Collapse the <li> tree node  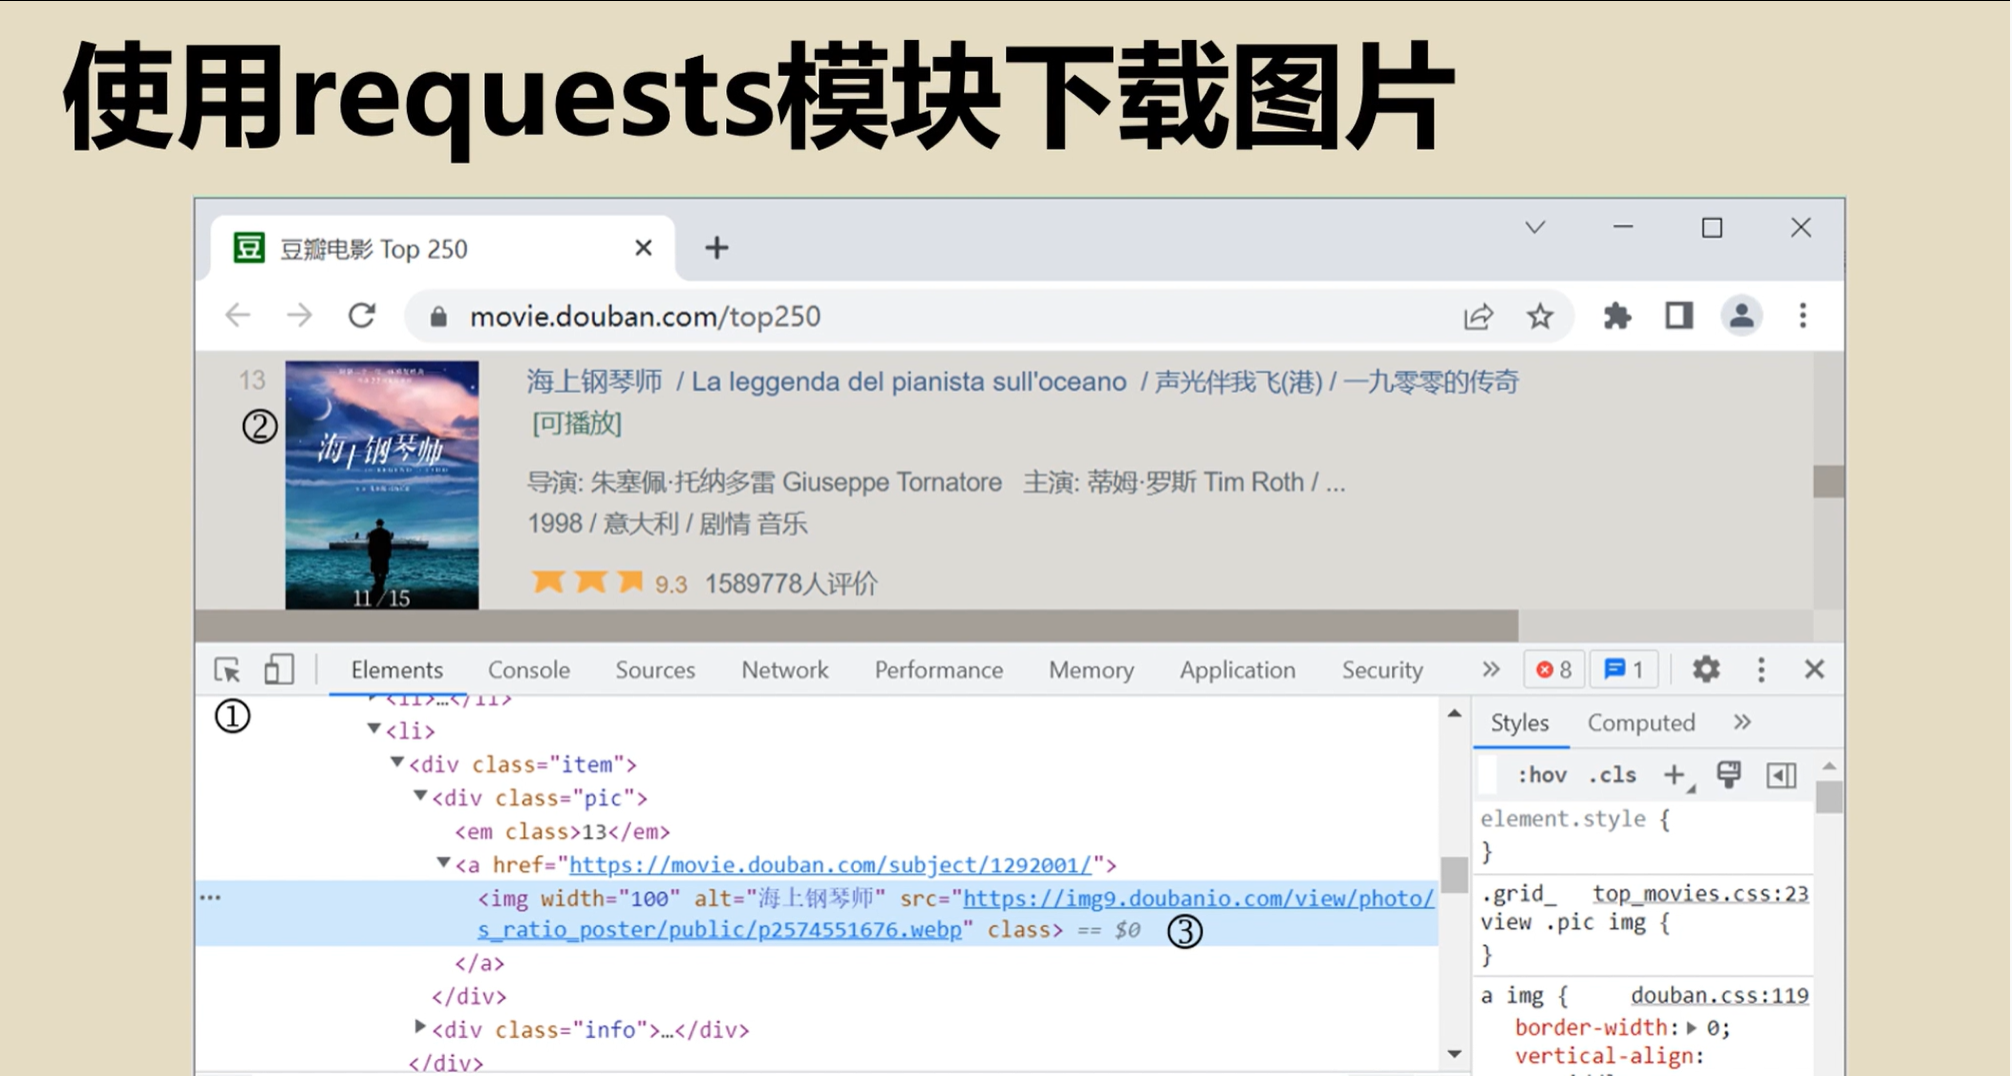click(374, 729)
